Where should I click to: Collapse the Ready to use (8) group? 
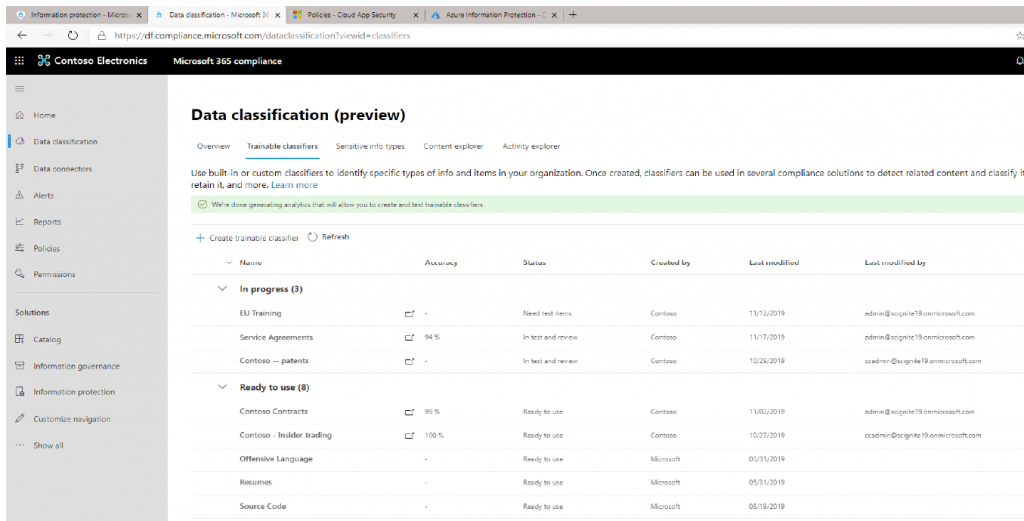(222, 387)
